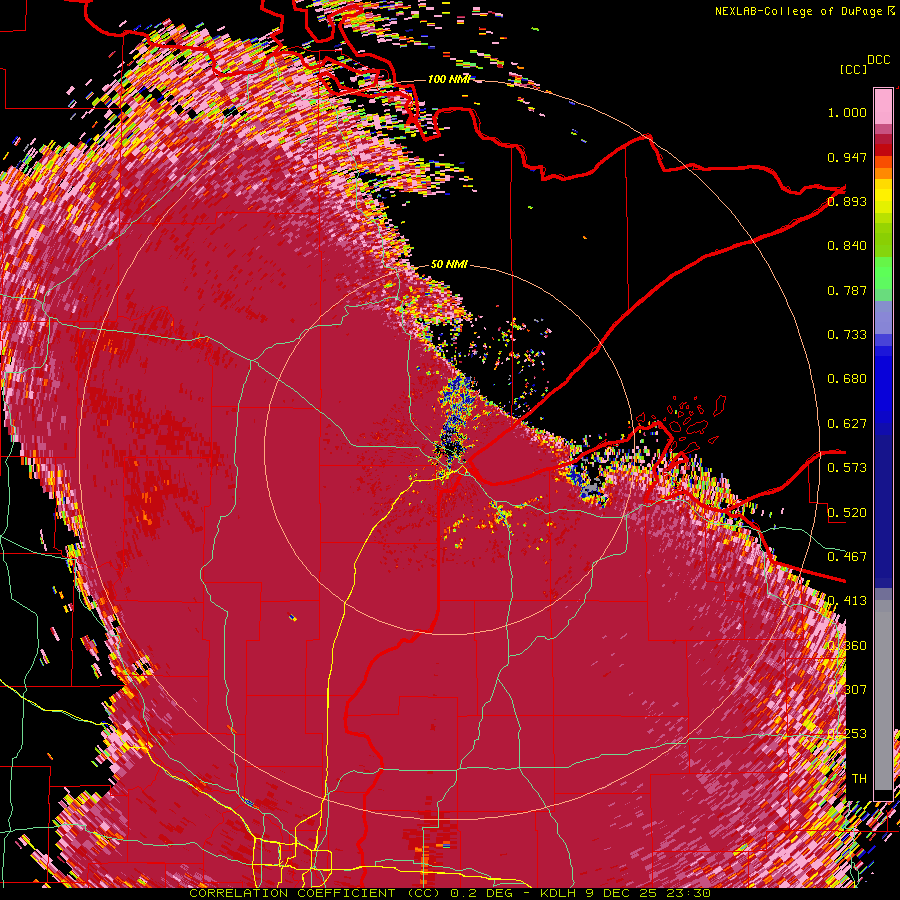900x900 pixels.
Task: Click the 0.413 legend value
Action: [x=847, y=601]
